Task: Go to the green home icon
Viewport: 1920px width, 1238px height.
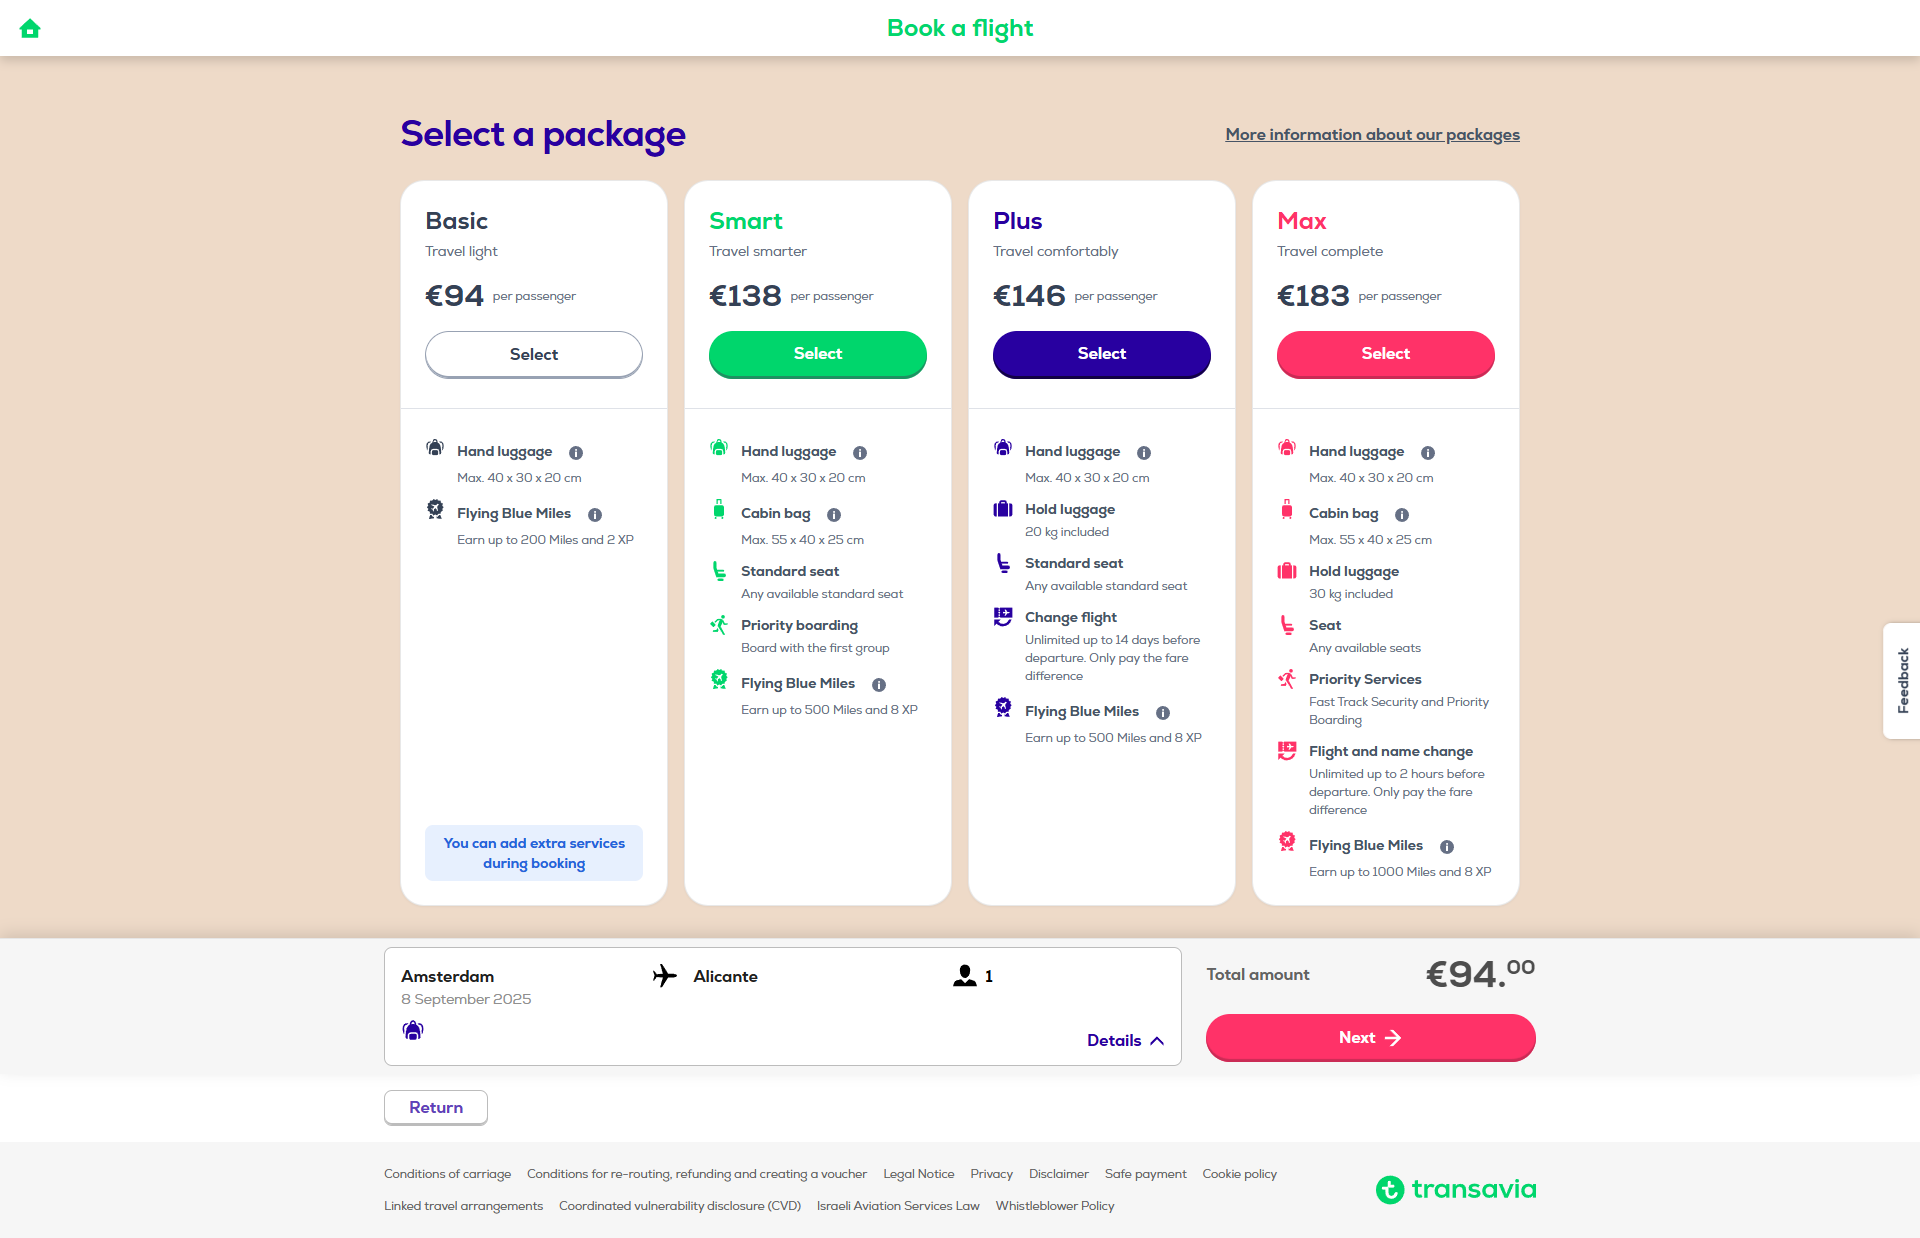Action: point(30,28)
